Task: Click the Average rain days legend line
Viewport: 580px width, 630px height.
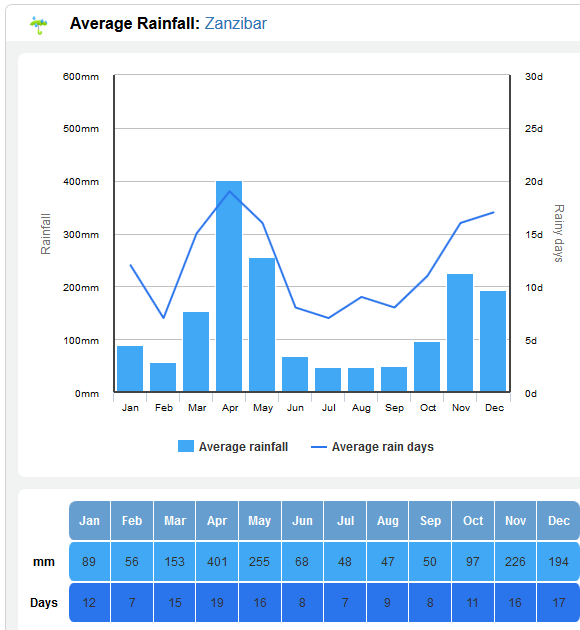Action: (x=319, y=447)
